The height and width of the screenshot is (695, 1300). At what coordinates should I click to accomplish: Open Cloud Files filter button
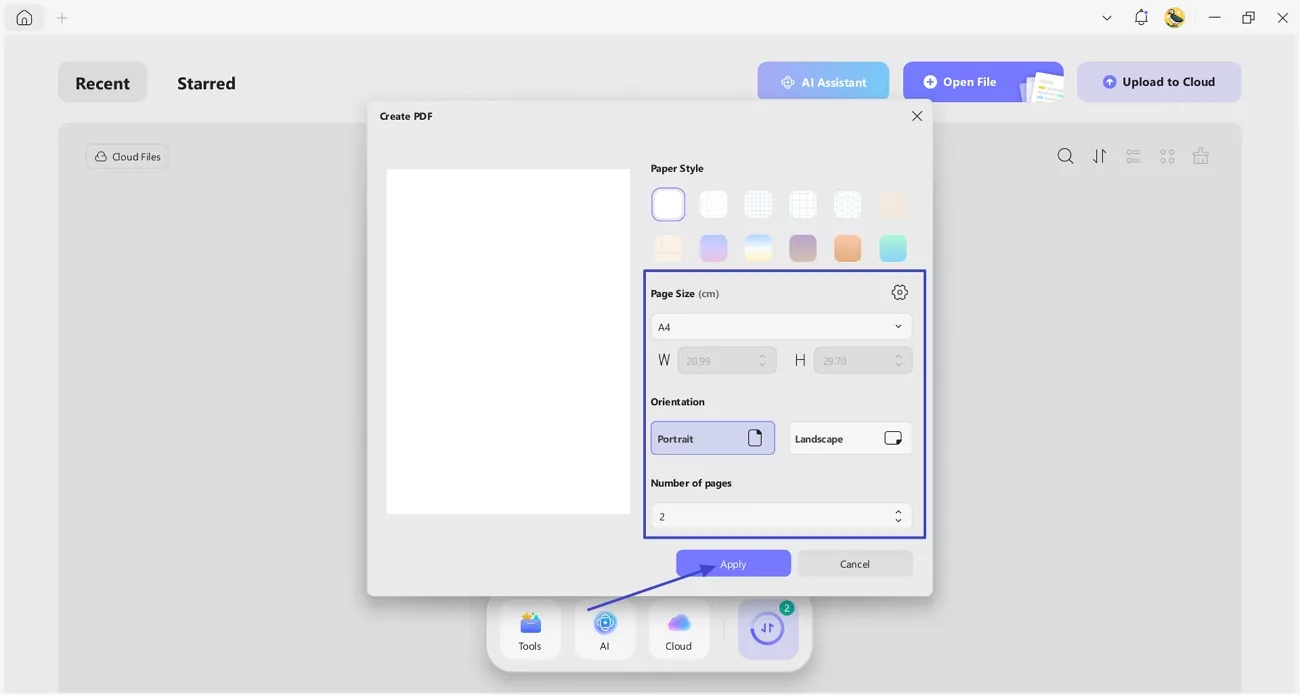(x=127, y=156)
